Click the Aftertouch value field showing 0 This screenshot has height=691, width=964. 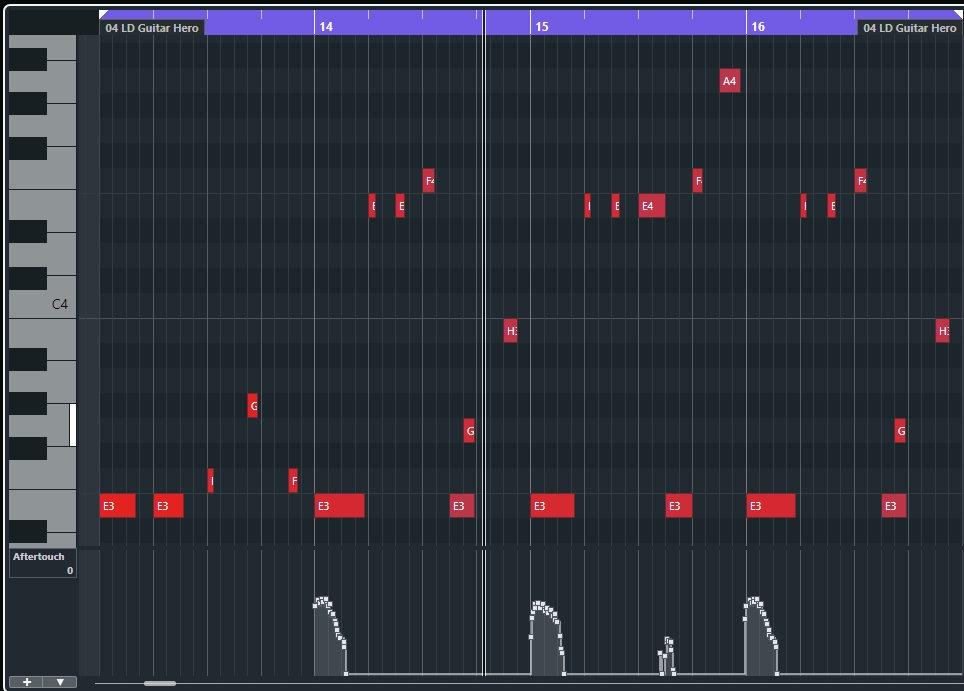point(69,570)
